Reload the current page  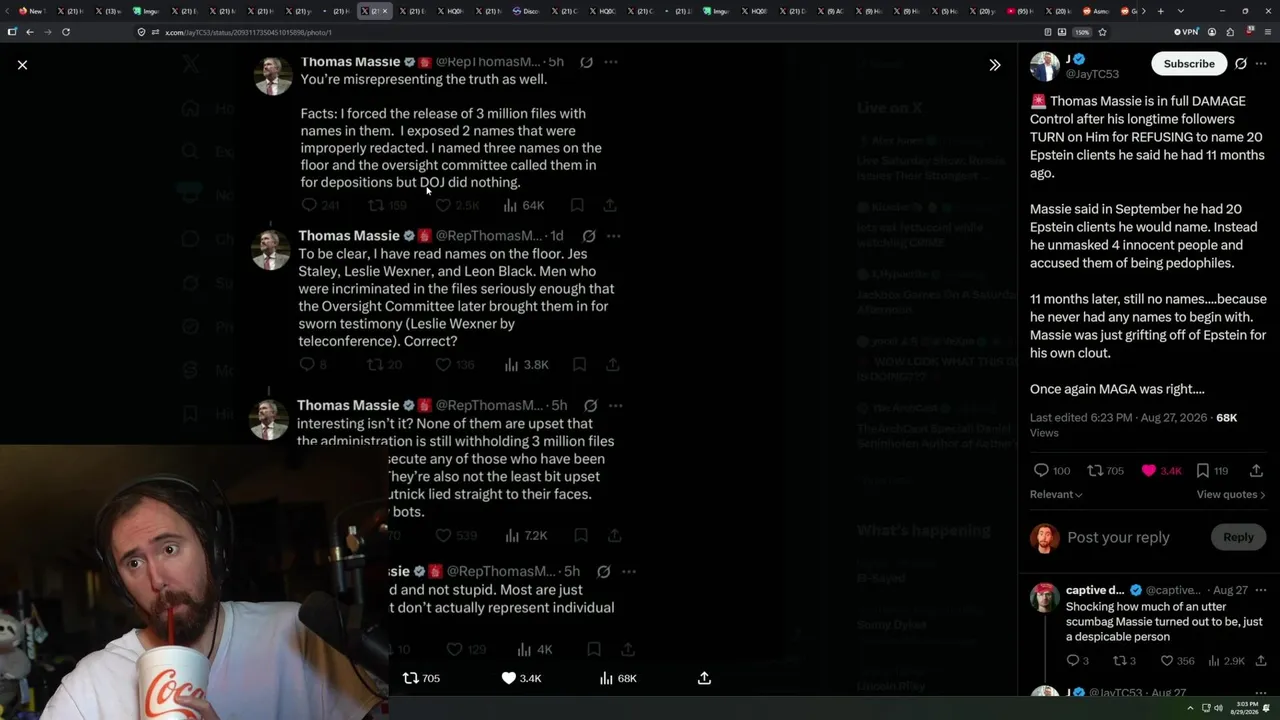(66, 32)
